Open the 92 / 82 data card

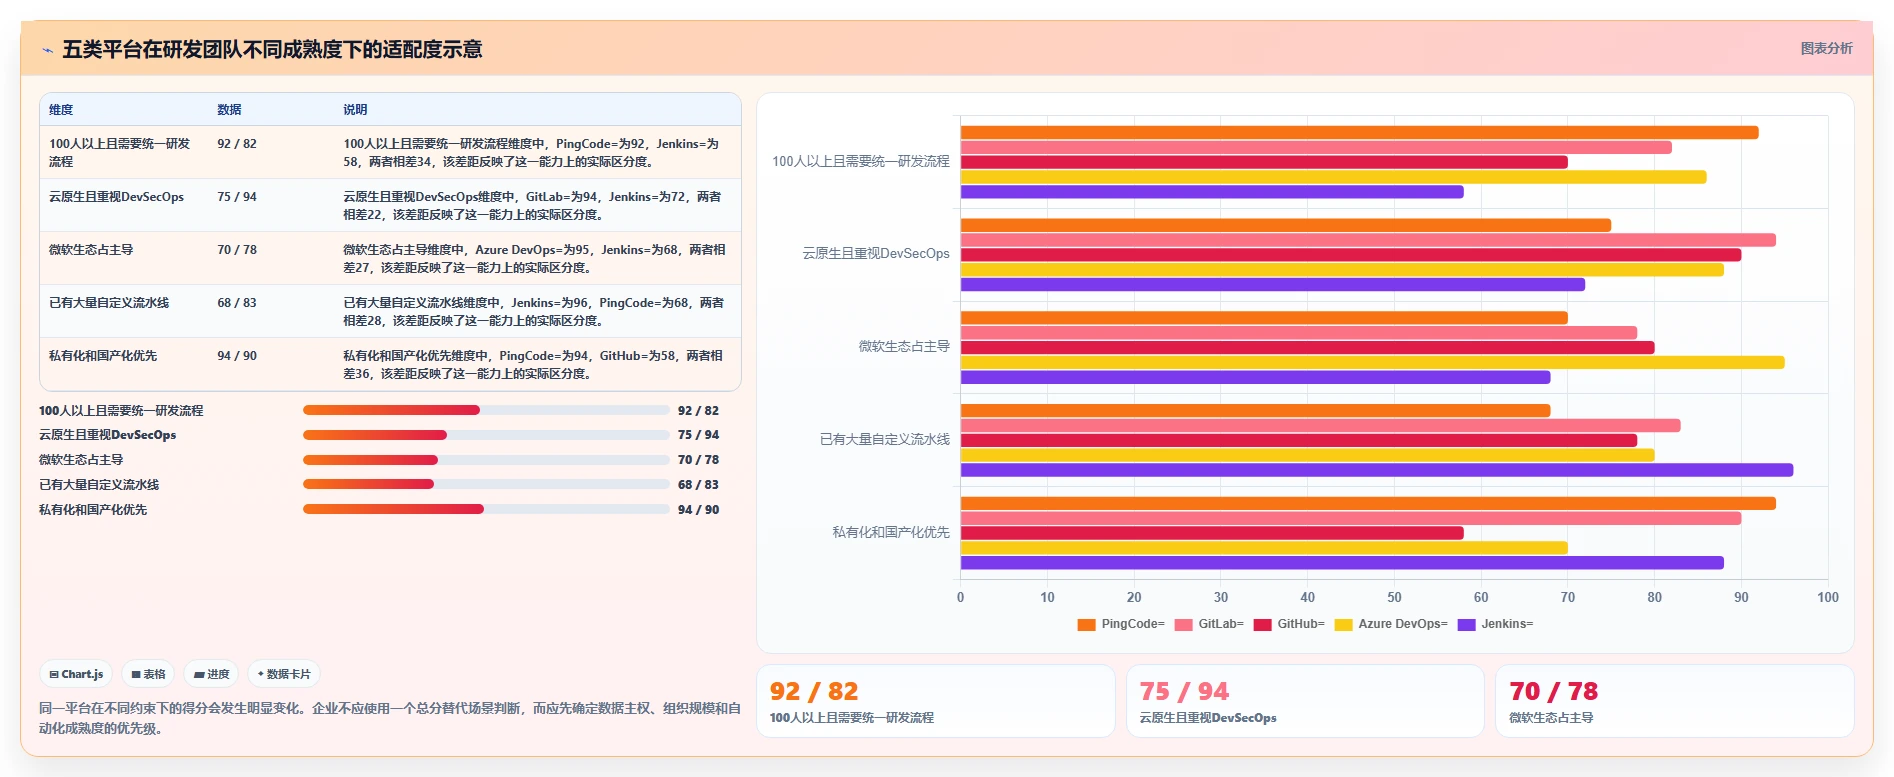pyautogui.click(x=935, y=701)
